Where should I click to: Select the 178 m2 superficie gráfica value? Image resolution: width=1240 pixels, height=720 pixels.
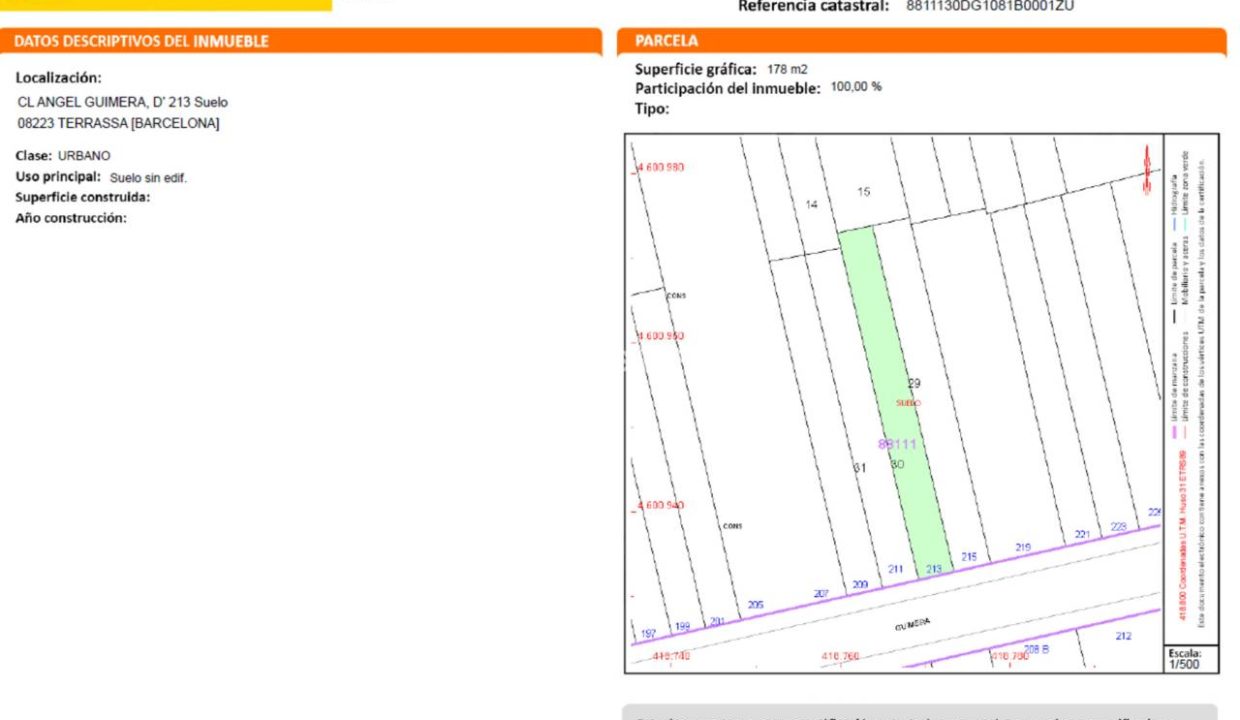click(x=787, y=69)
